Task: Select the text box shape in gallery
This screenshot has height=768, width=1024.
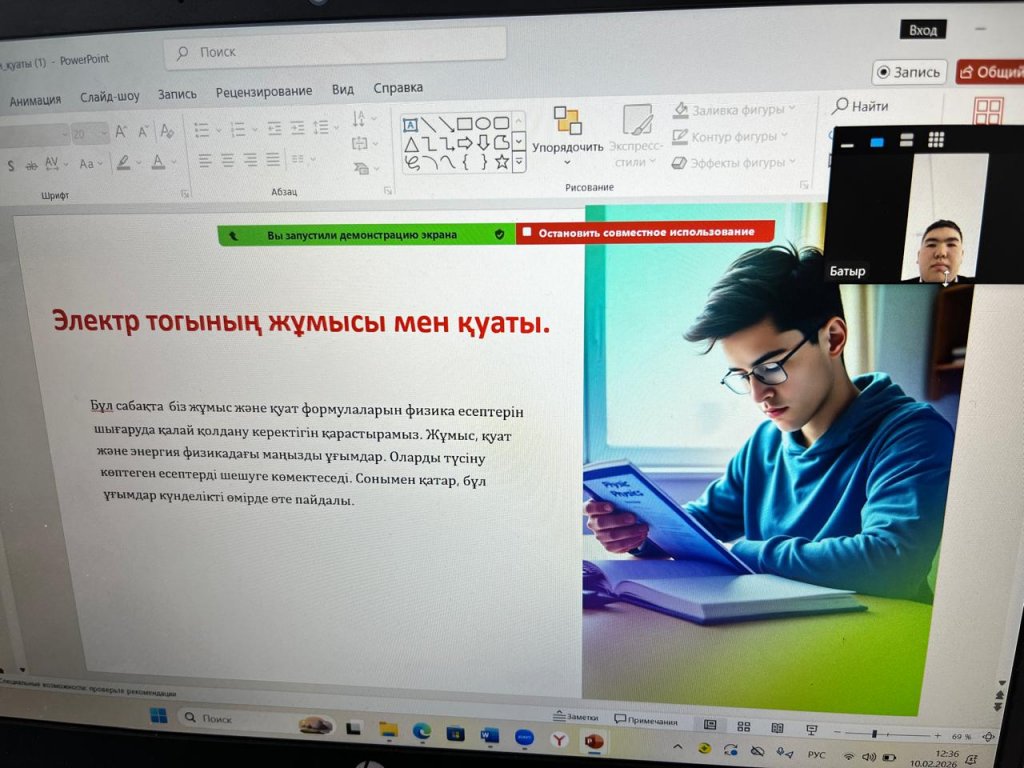Action: pos(410,125)
